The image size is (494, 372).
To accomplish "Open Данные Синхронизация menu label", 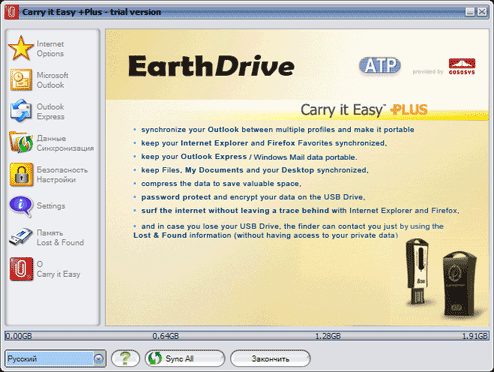I will tap(65, 143).
